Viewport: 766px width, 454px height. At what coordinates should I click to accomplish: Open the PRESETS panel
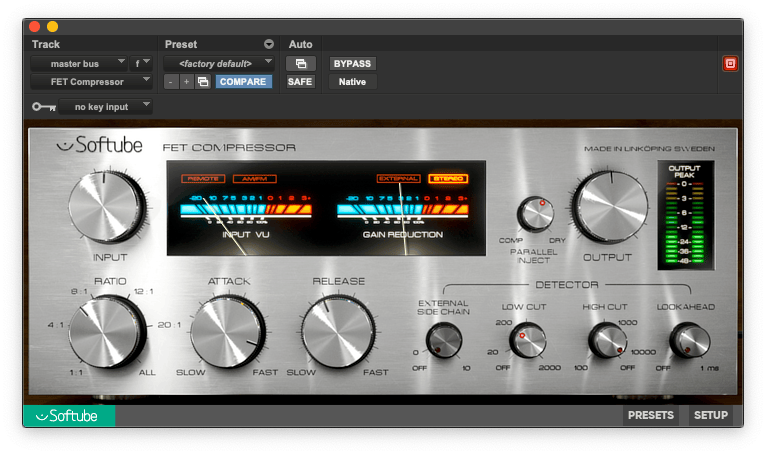(651, 415)
